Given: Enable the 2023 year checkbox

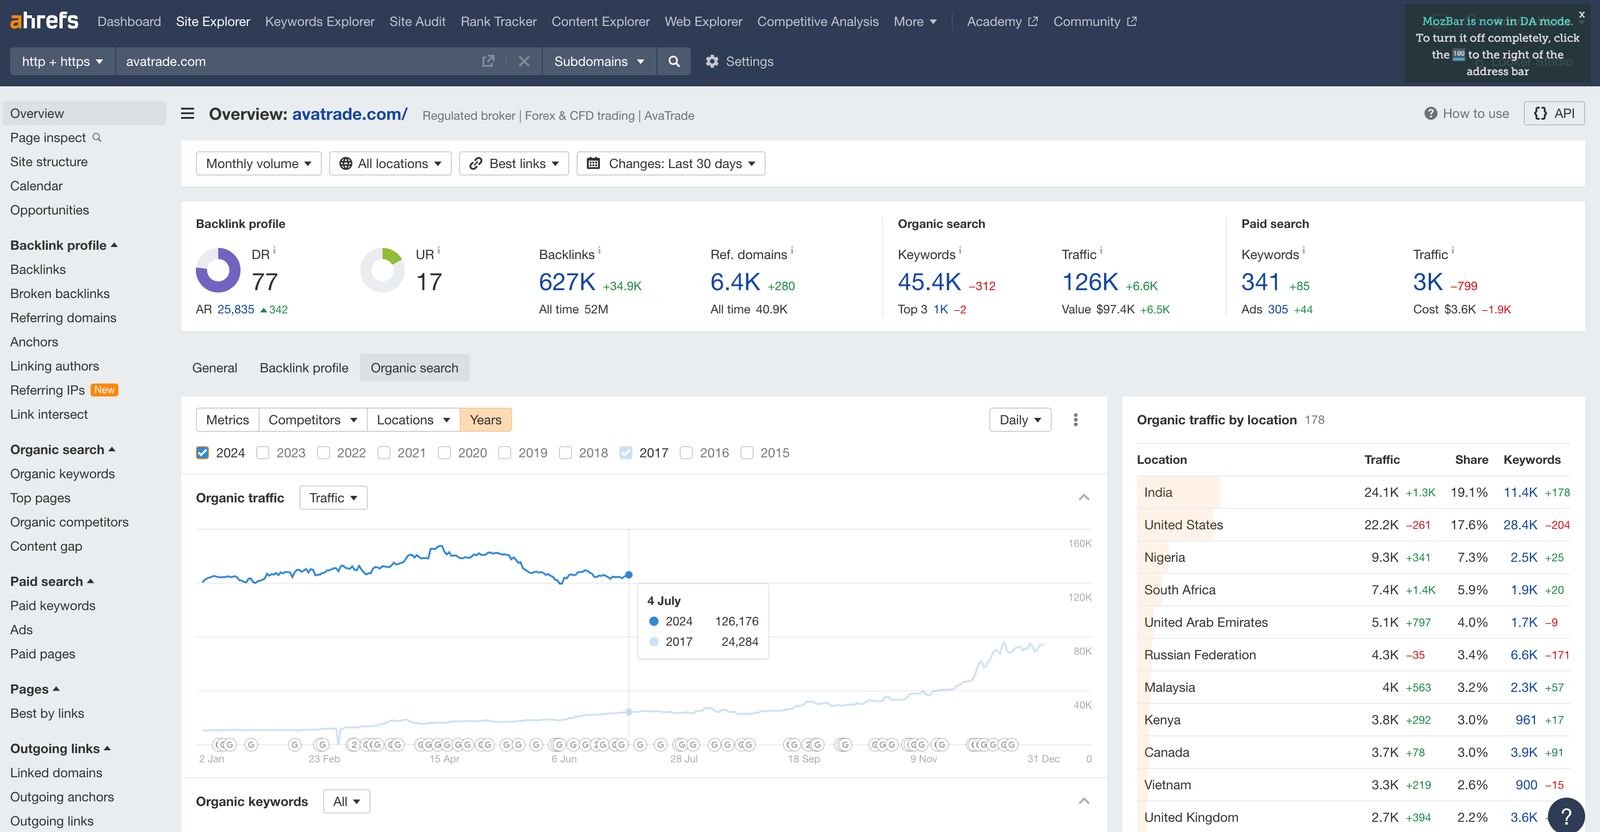Looking at the screenshot, I should tap(263, 453).
